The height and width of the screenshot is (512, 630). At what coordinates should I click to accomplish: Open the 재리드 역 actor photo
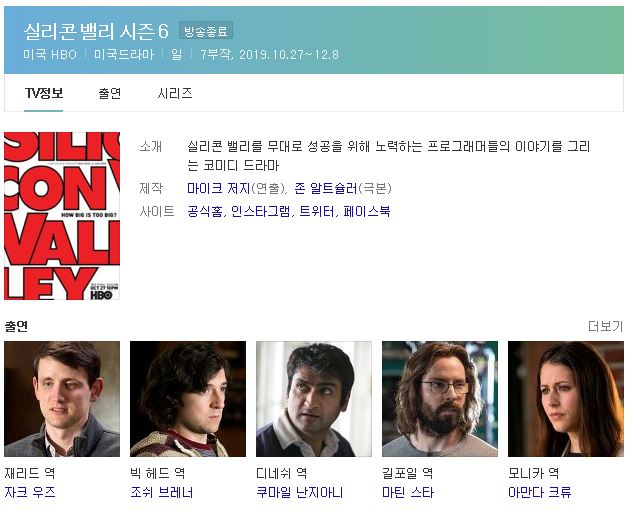coord(62,399)
